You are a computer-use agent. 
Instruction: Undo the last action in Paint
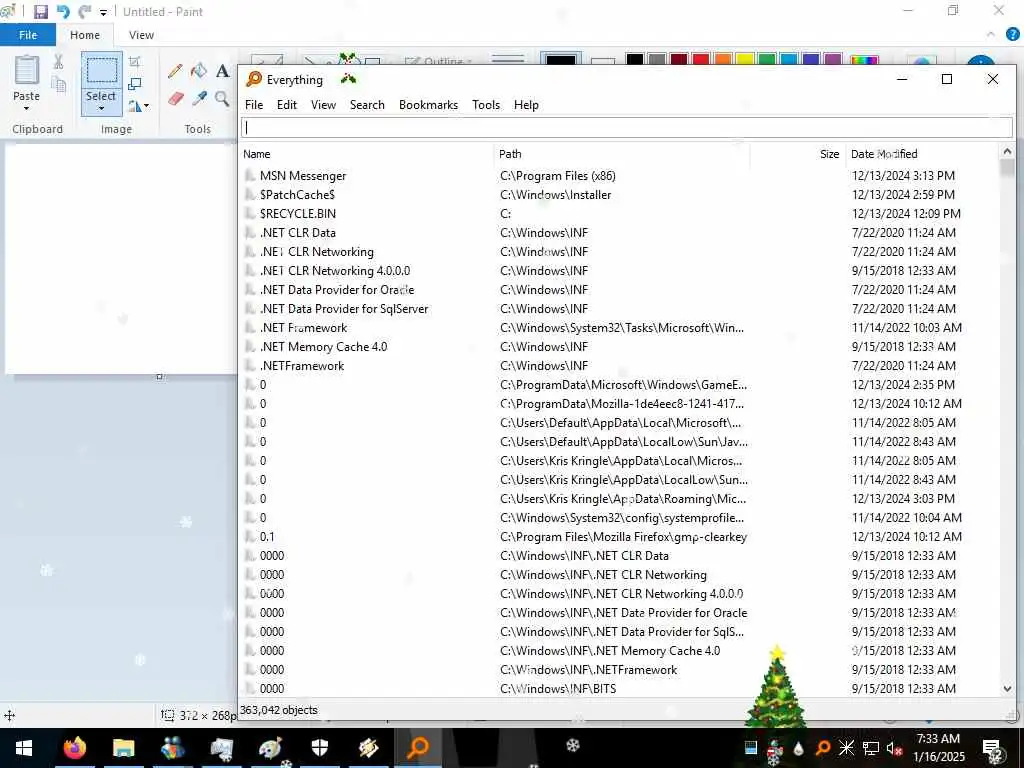[63, 12]
